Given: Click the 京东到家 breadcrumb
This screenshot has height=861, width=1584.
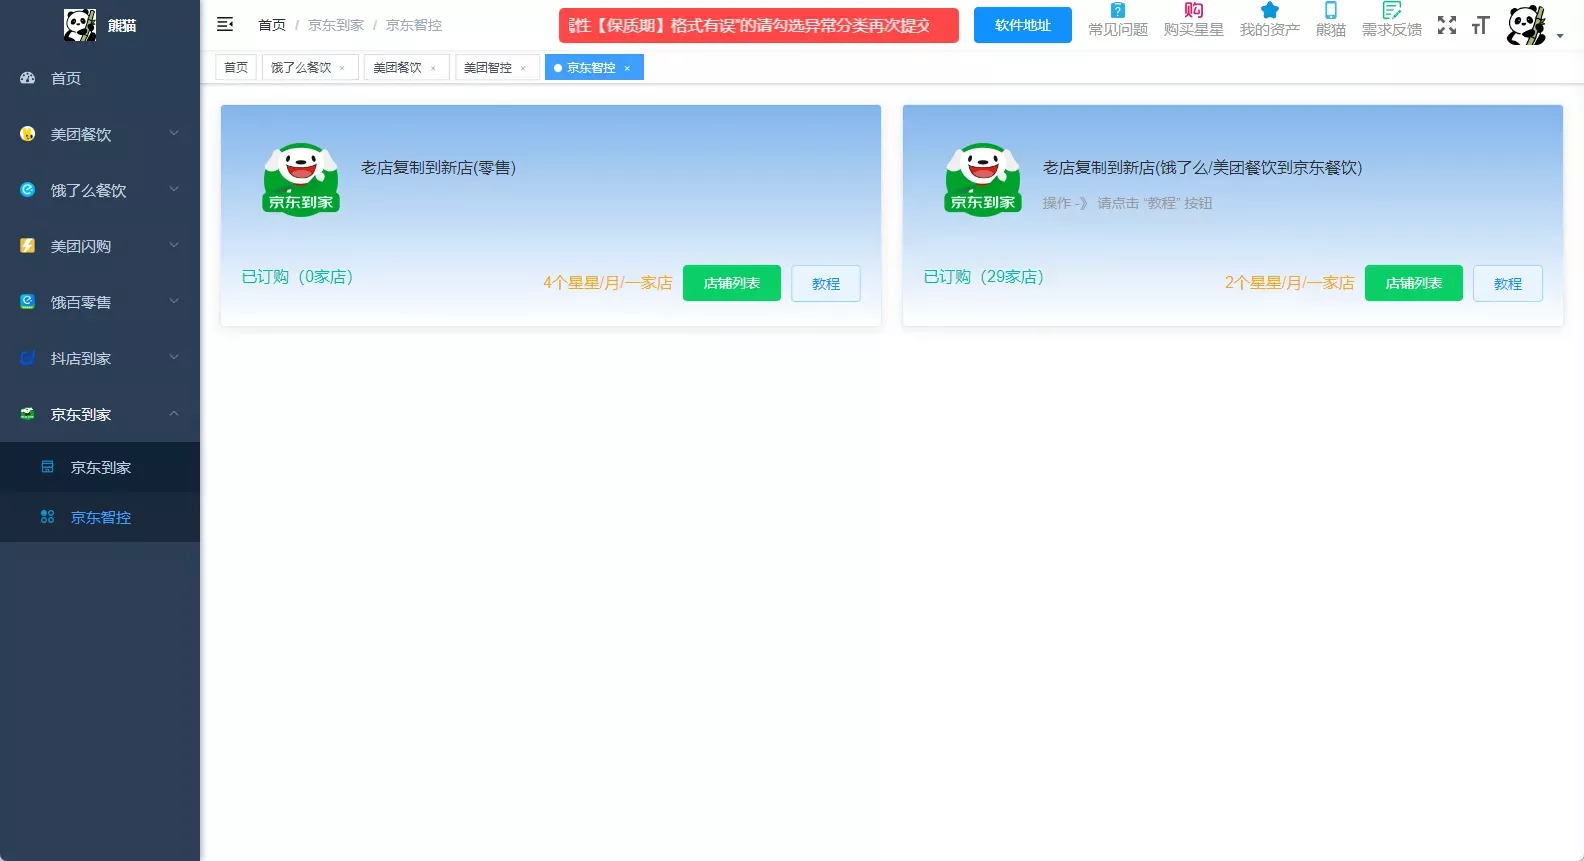Looking at the screenshot, I should coord(336,25).
